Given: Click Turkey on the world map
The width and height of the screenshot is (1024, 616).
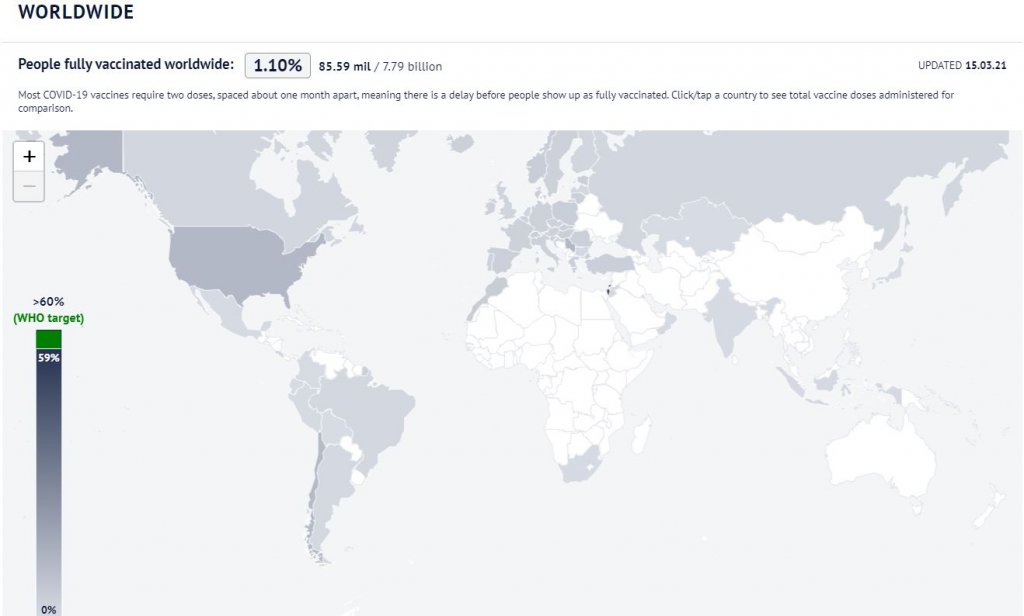Looking at the screenshot, I should point(610,263).
